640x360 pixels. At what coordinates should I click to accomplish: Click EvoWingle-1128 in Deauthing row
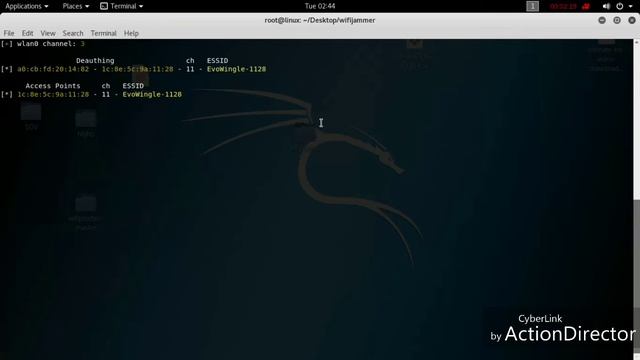[236, 69]
